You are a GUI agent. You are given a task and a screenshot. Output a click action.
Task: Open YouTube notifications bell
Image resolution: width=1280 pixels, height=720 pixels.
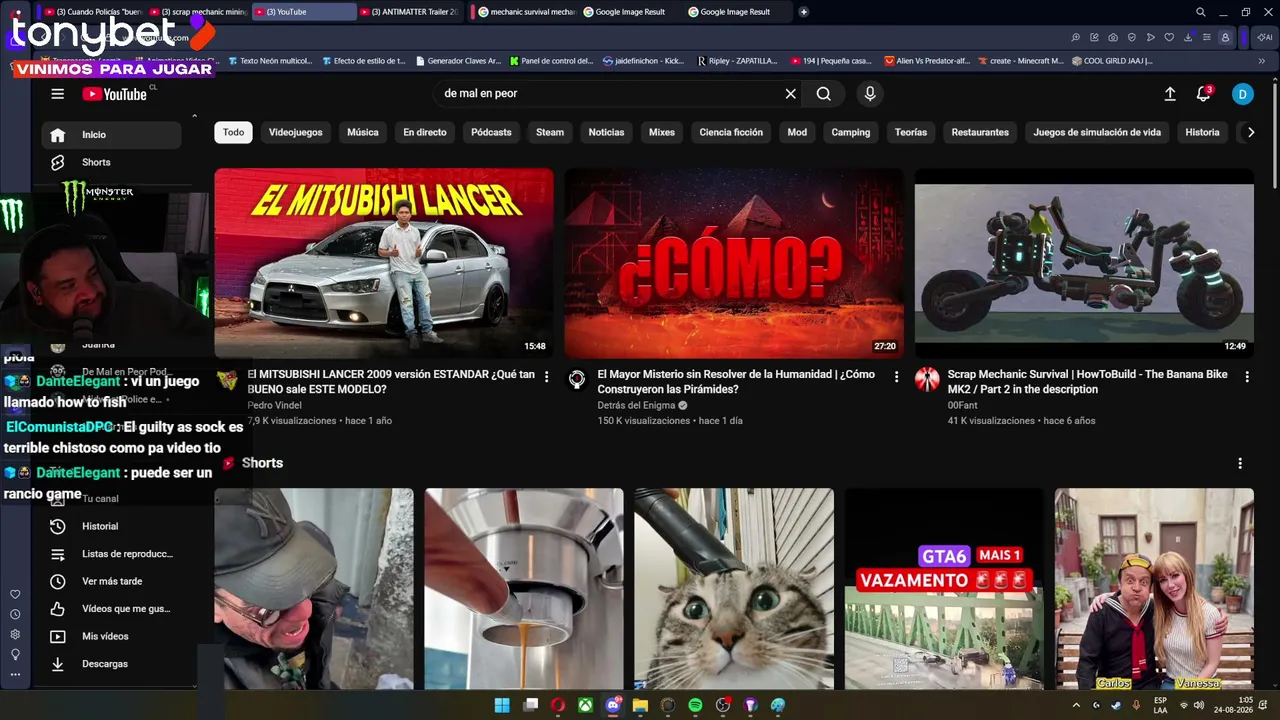1204,94
